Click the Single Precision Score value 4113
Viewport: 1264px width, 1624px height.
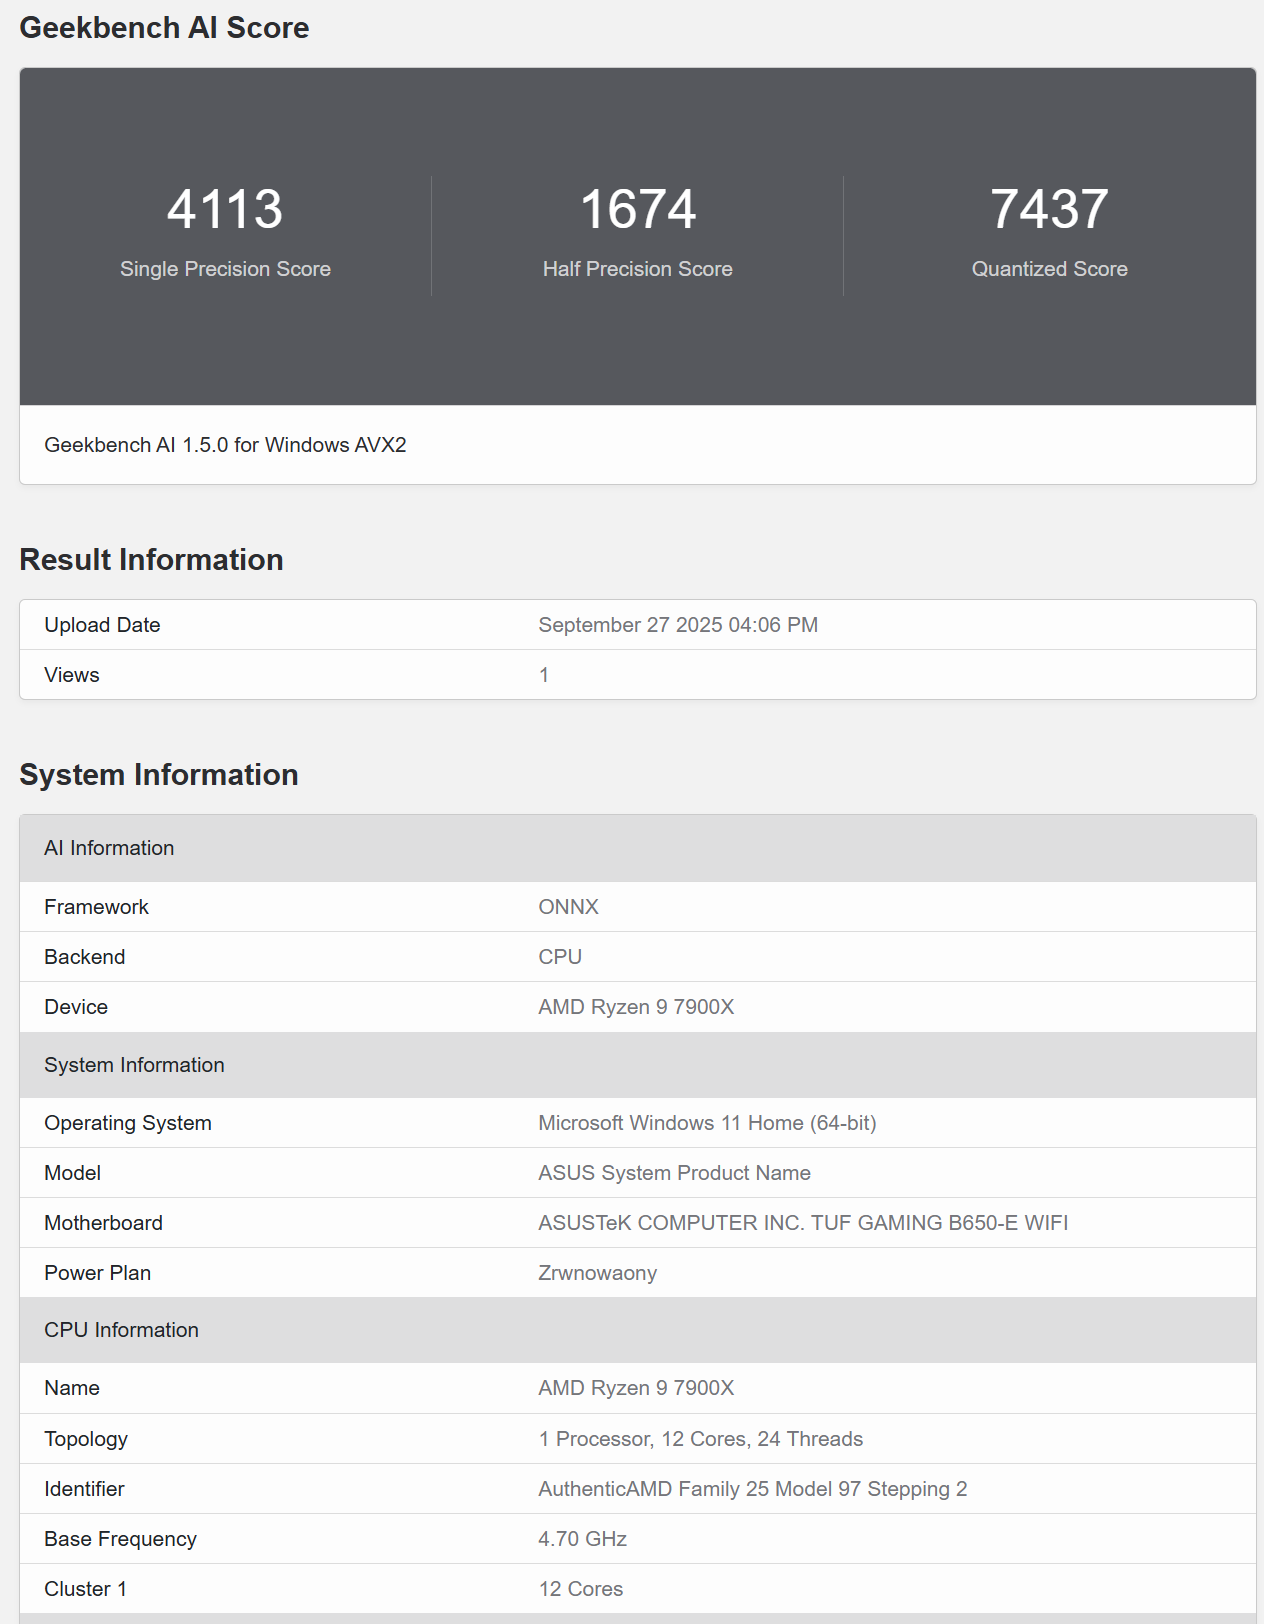click(x=225, y=210)
